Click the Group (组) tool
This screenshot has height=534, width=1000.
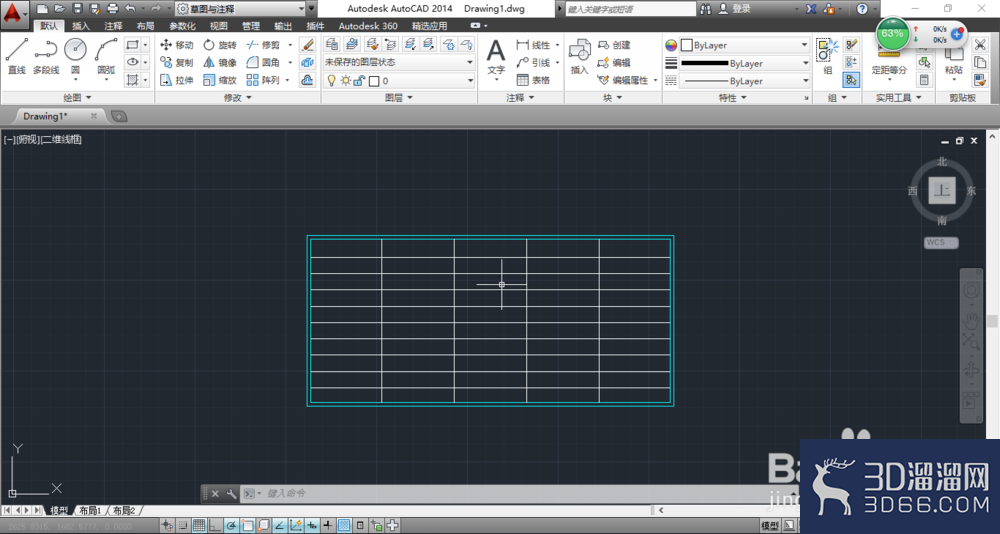pyautogui.click(x=828, y=56)
